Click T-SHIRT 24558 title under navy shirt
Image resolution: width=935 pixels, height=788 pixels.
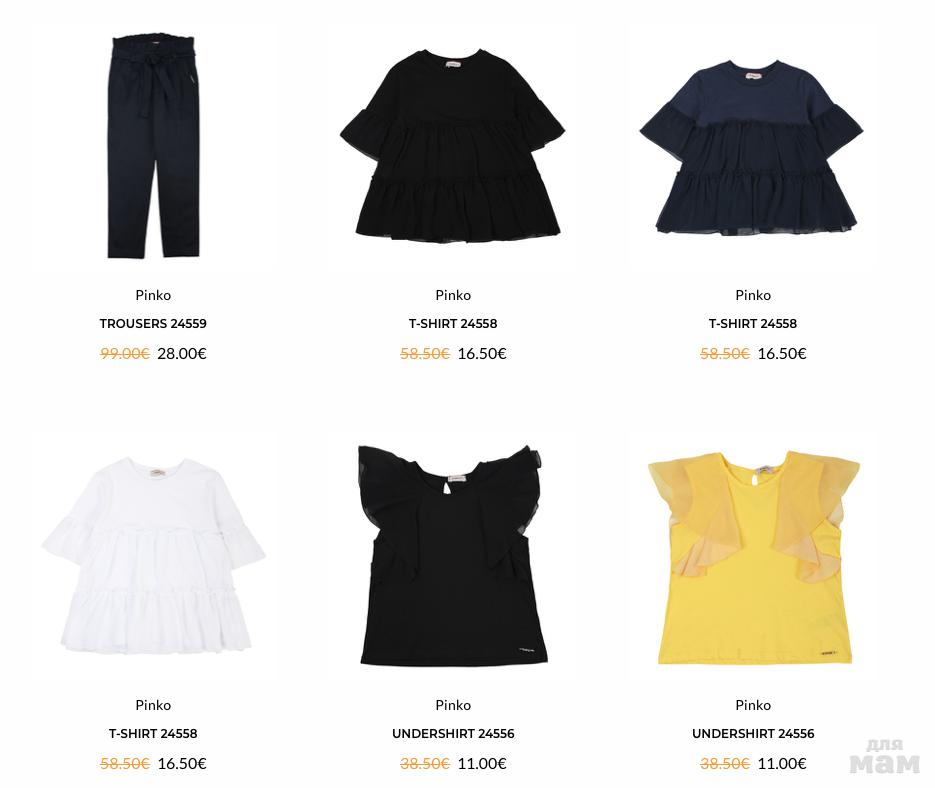coord(753,323)
